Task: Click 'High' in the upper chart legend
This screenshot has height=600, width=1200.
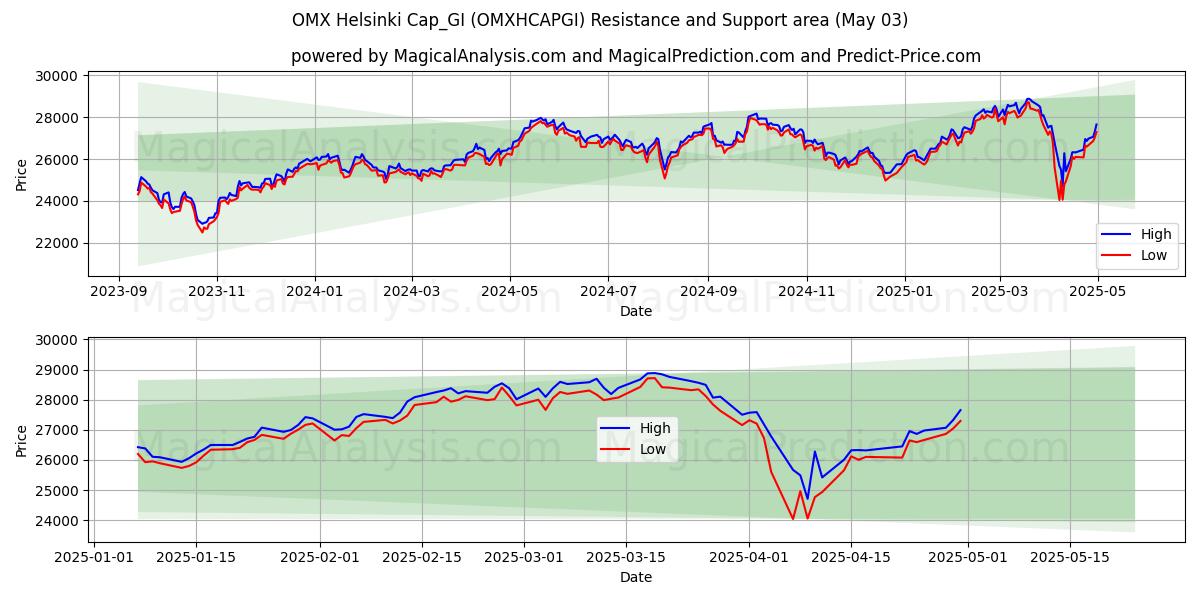Action: pos(1156,234)
